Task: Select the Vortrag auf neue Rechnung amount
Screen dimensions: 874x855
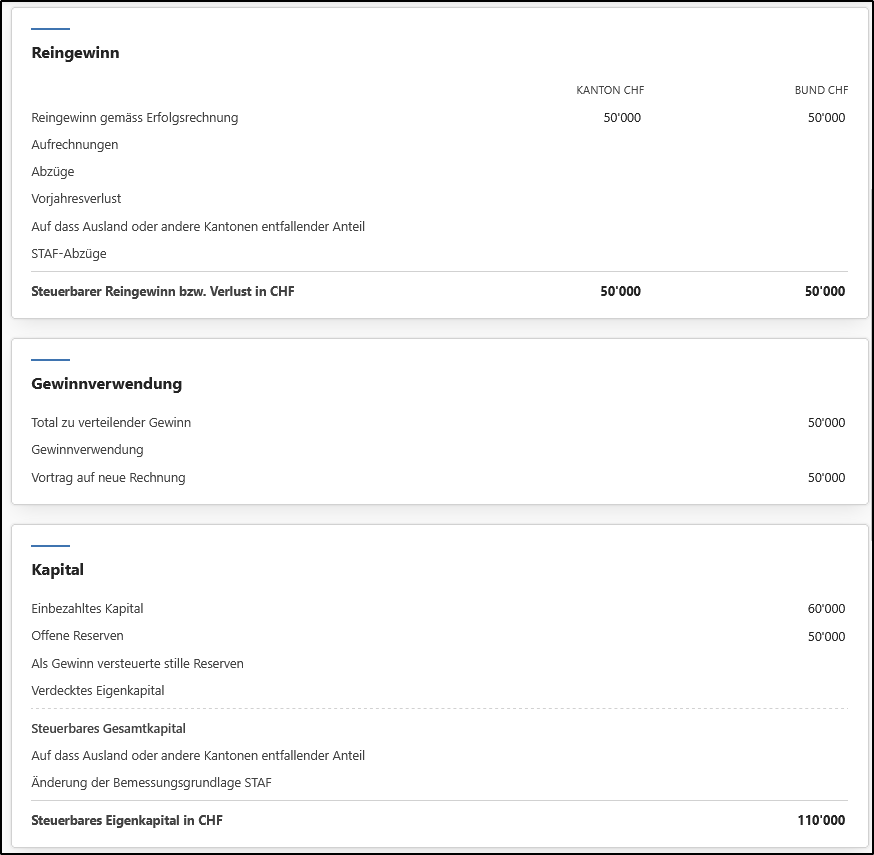Action: [x=827, y=478]
